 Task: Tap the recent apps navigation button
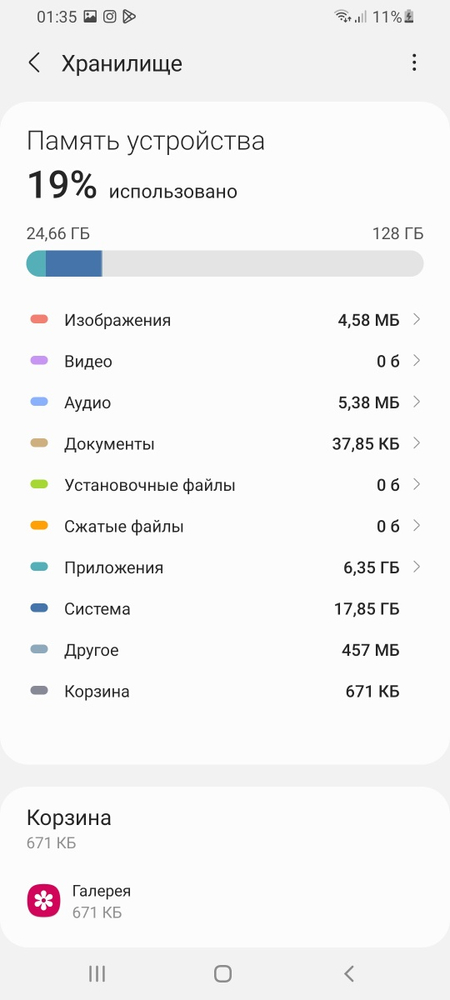(x=97, y=973)
